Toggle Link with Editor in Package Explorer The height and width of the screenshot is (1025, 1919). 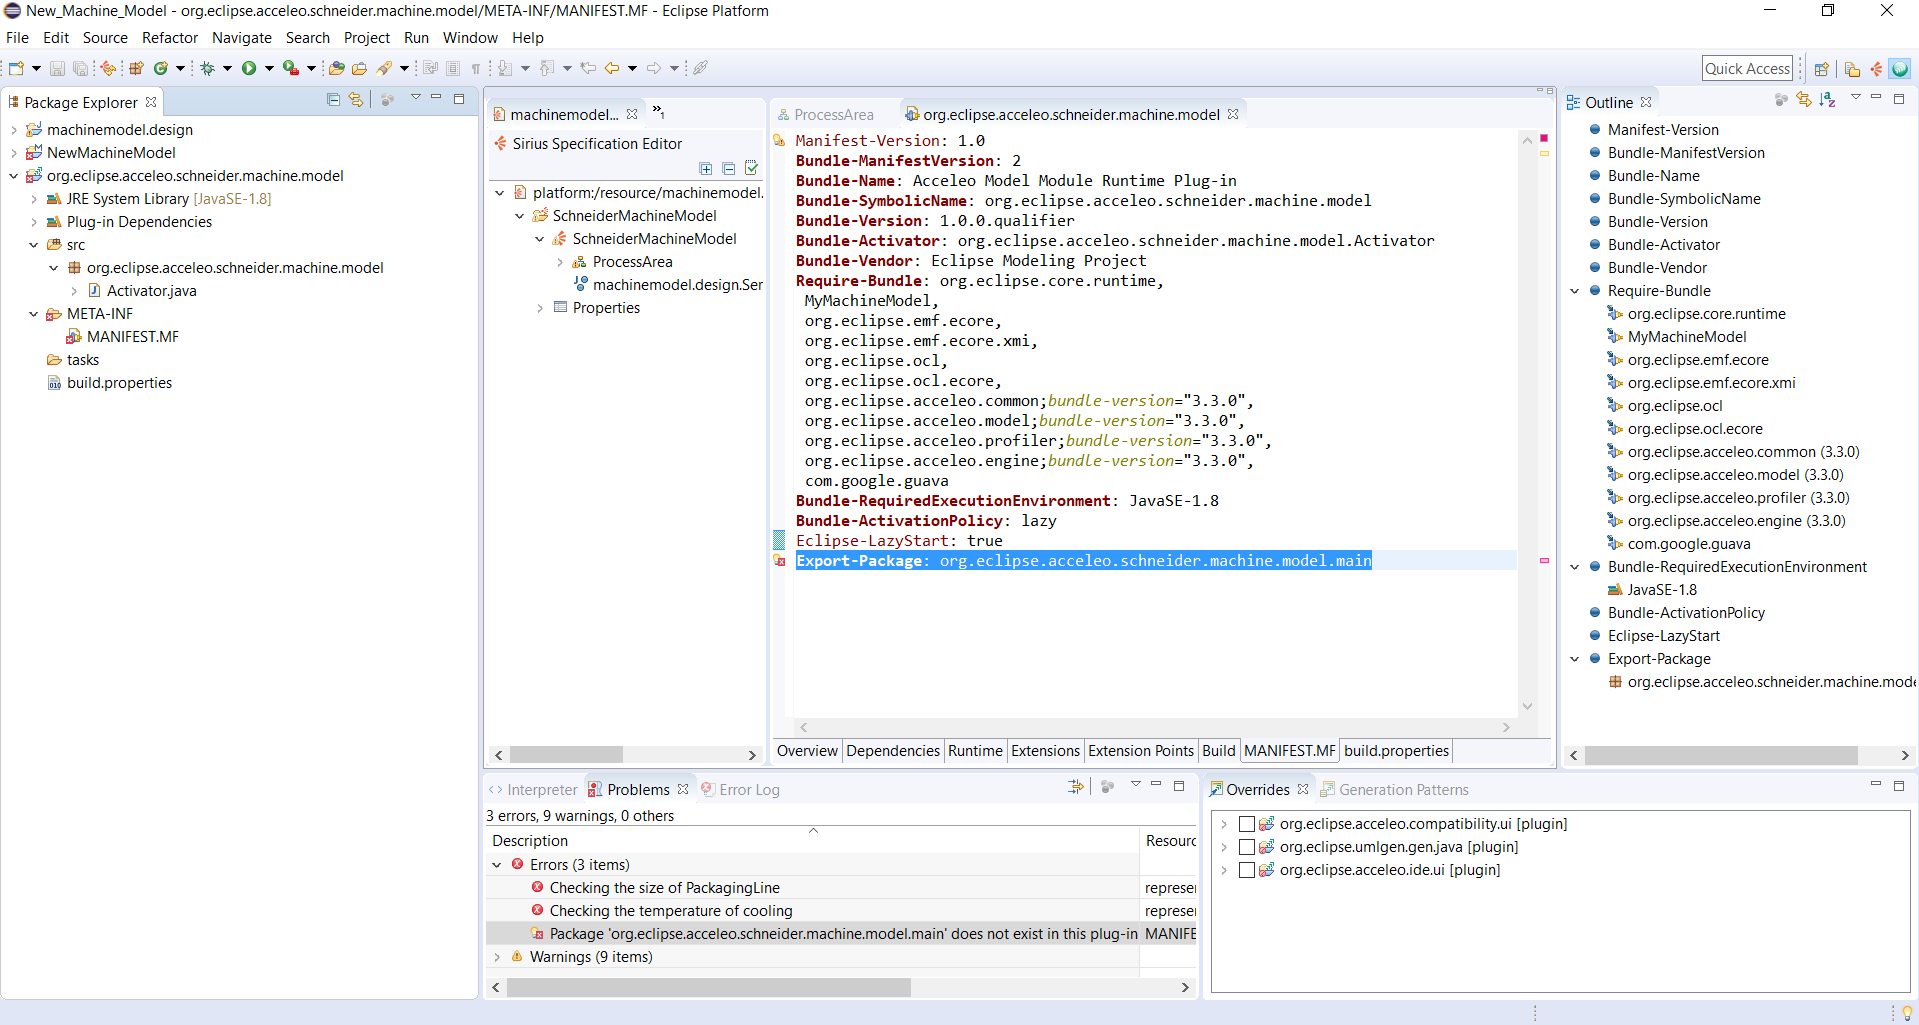point(356,100)
